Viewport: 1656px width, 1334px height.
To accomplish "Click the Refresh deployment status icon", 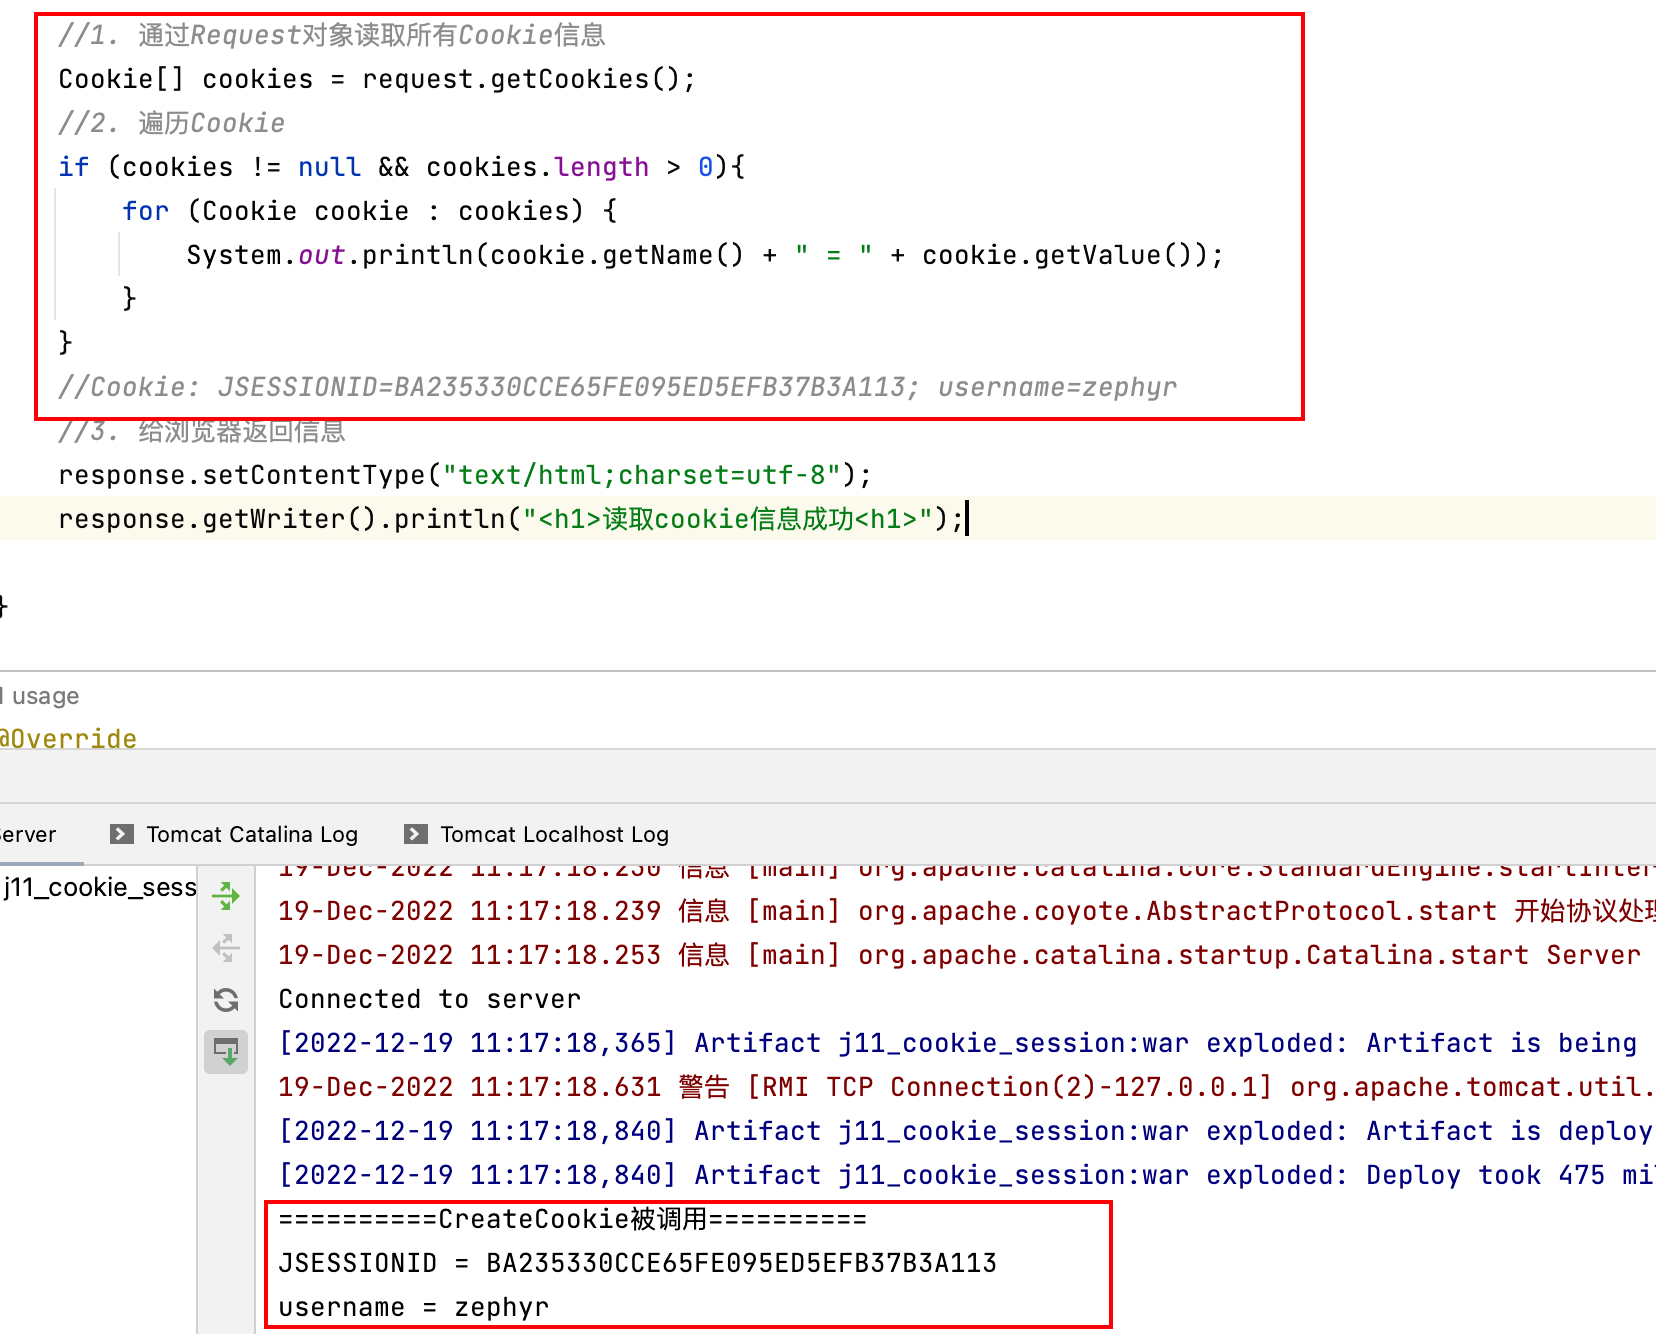I will pyautogui.click(x=226, y=1000).
